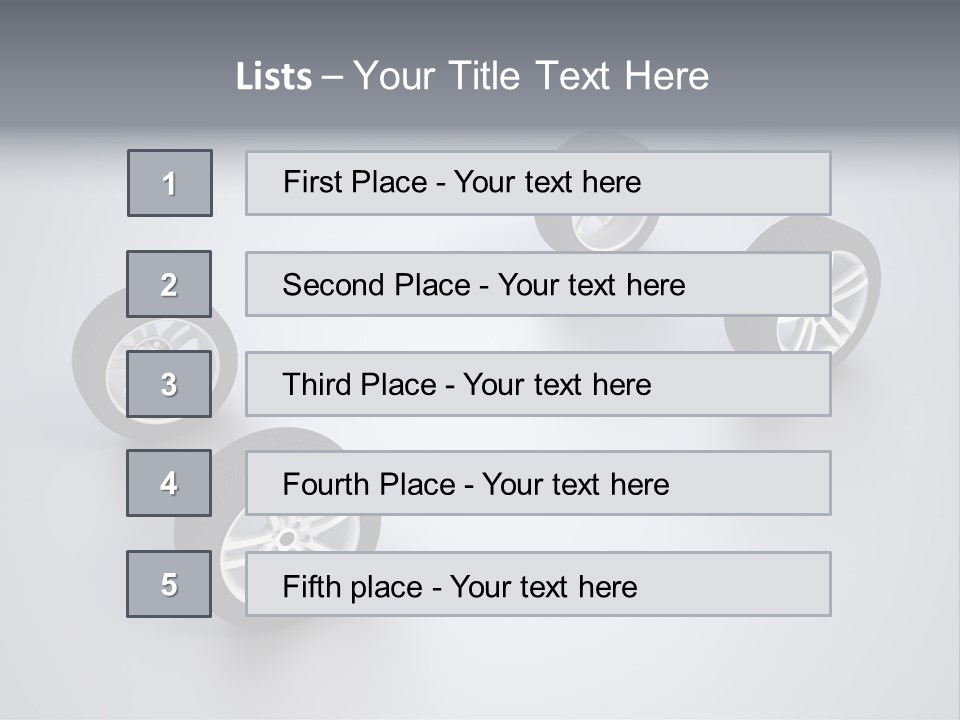Viewport: 960px width, 720px height.
Task: Select the number 1 box
Action: click(x=170, y=183)
